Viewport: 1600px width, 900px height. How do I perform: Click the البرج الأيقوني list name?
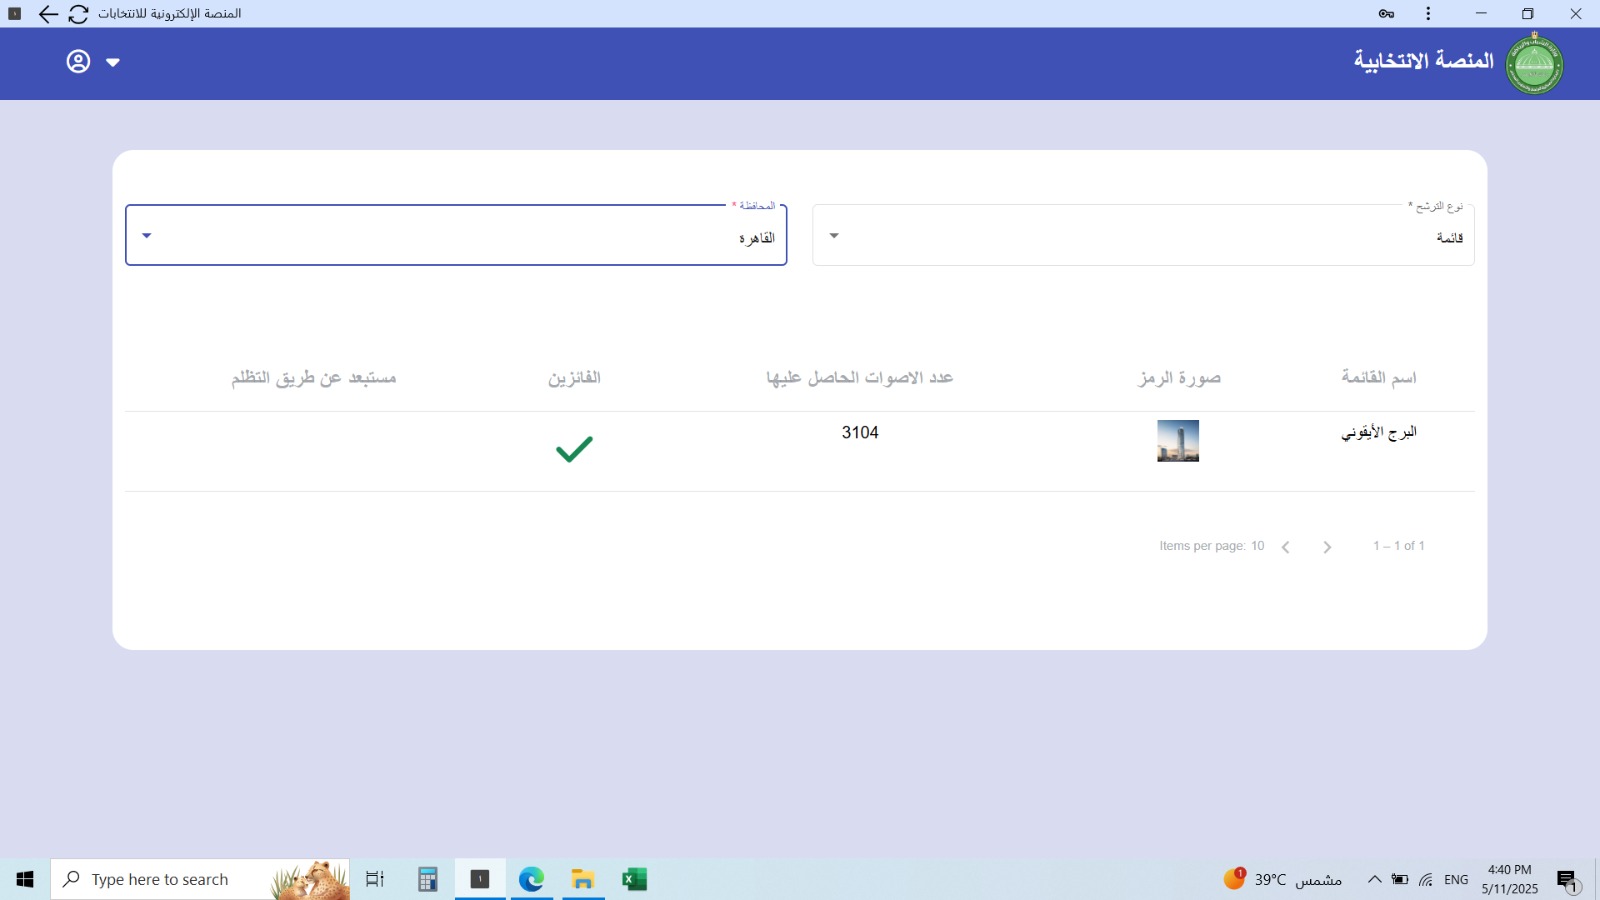(1379, 432)
